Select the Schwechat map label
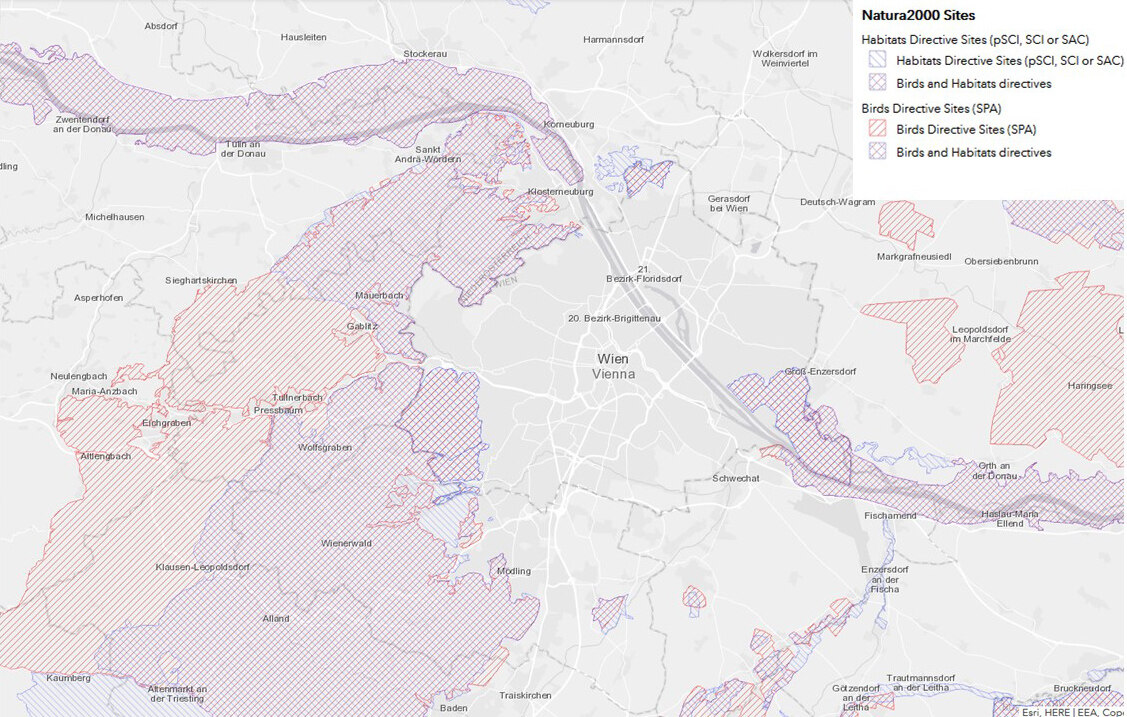 click(x=736, y=479)
